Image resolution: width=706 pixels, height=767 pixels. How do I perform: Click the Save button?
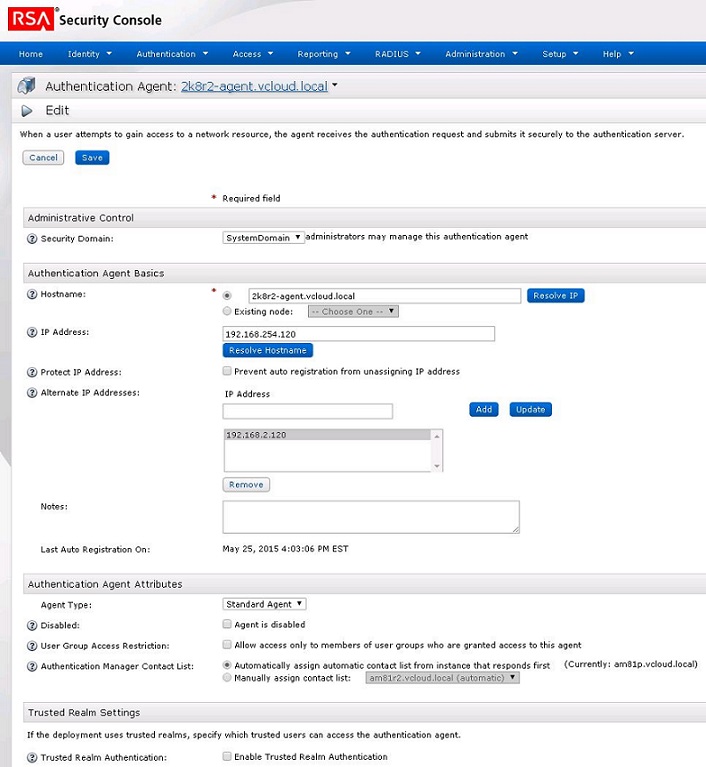click(x=92, y=158)
